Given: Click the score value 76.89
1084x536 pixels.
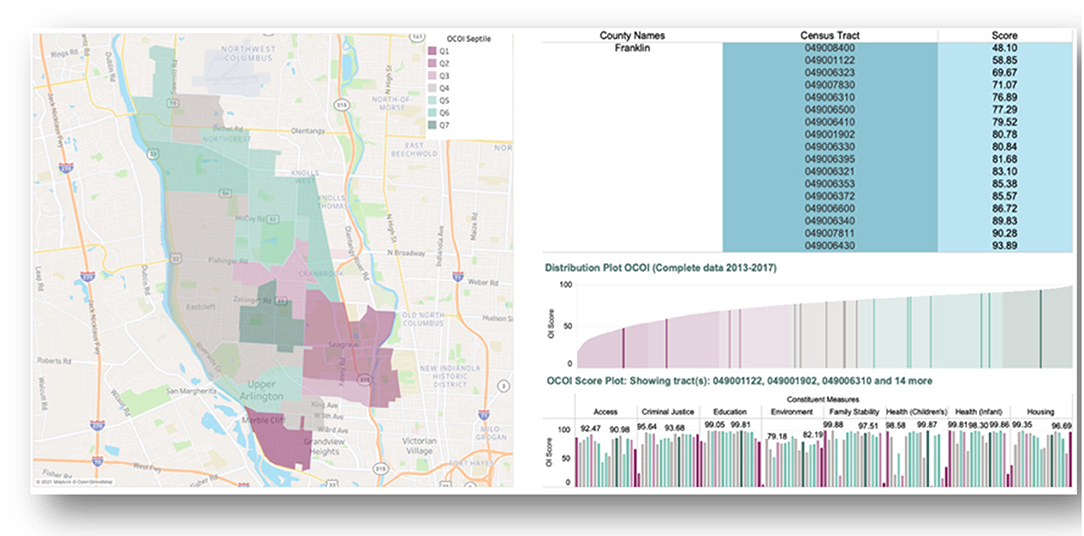Looking at the screenshot, I should pos(1004,98).
